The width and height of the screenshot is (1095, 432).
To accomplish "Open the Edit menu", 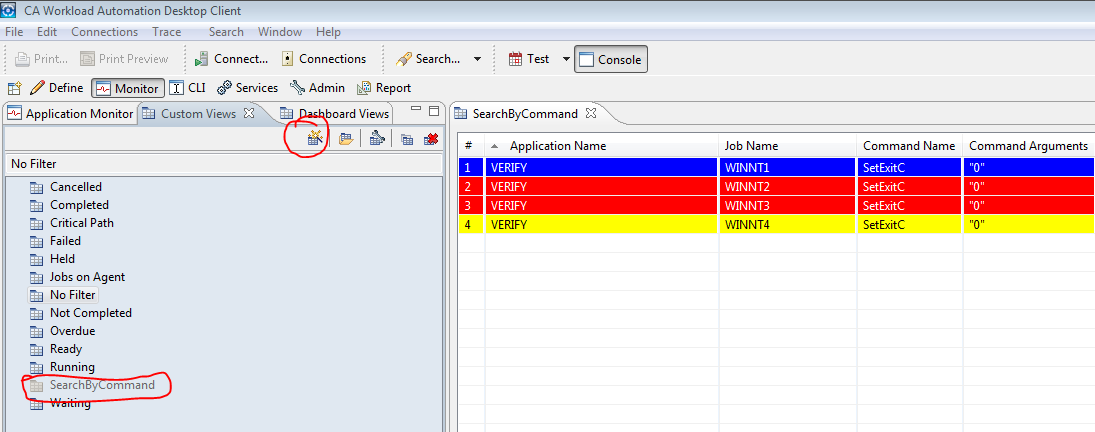I will coord(47,32).
